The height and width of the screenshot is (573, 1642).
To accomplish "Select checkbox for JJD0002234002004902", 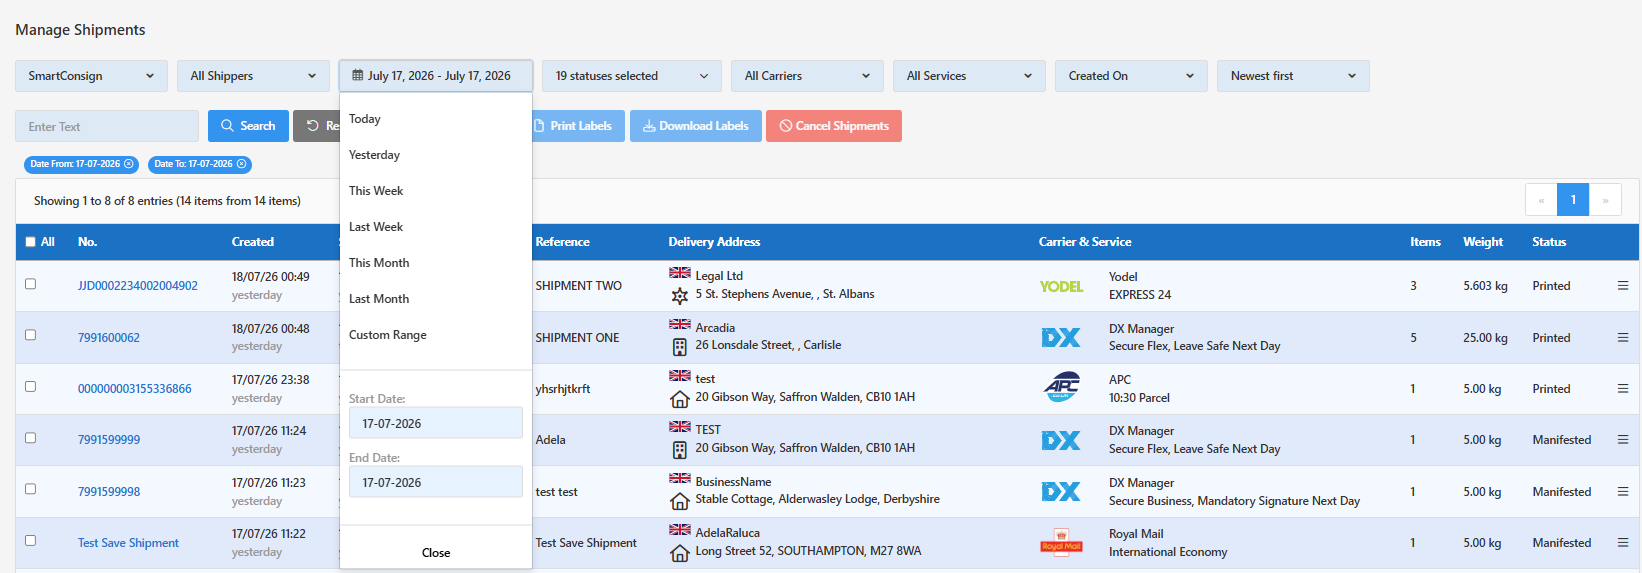I will (31, 284).
